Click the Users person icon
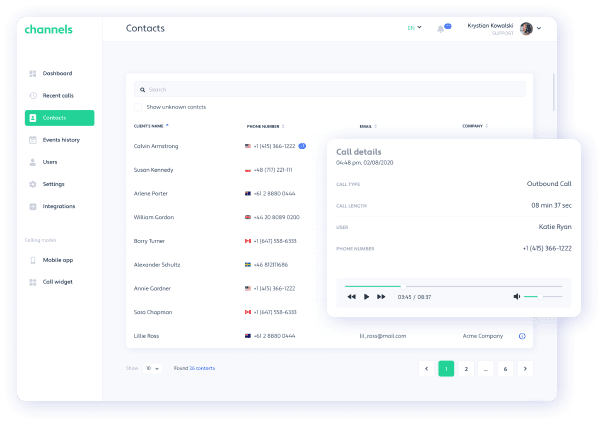Image resolution: width=604 pixels, height=424 pixels. coord(33,162)
